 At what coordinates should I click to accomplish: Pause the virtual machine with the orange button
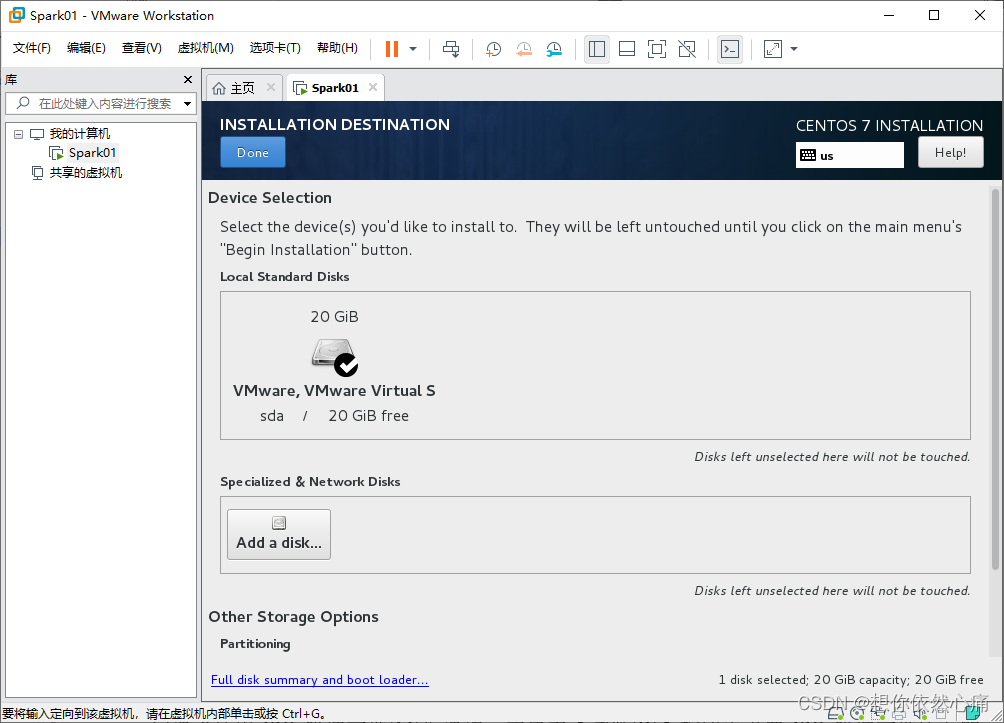point(392,49)
